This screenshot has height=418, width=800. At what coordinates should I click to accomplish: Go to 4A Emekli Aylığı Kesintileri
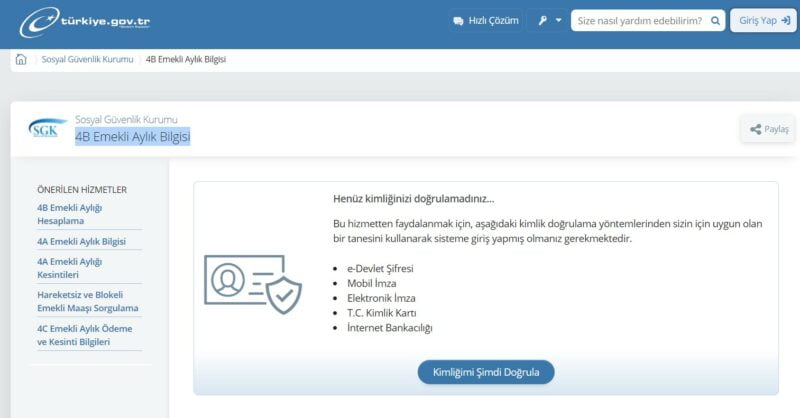[x=70, y=268]
